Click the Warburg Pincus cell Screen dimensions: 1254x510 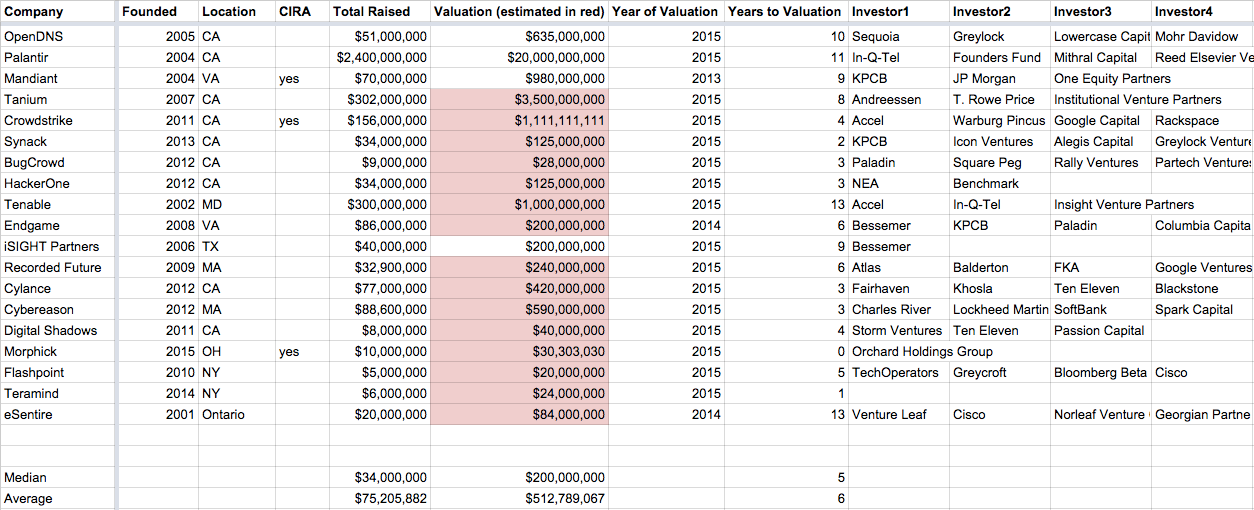1000,120
